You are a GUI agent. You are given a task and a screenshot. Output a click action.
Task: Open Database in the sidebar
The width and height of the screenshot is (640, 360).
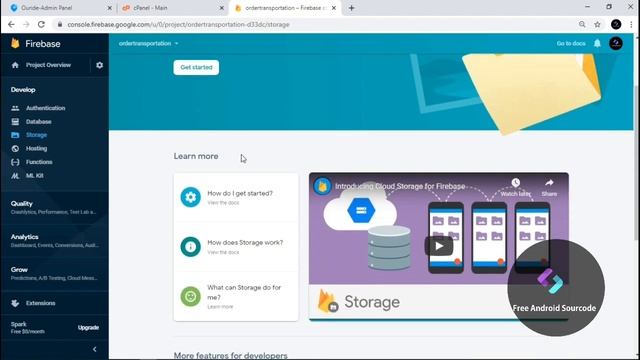39,122
